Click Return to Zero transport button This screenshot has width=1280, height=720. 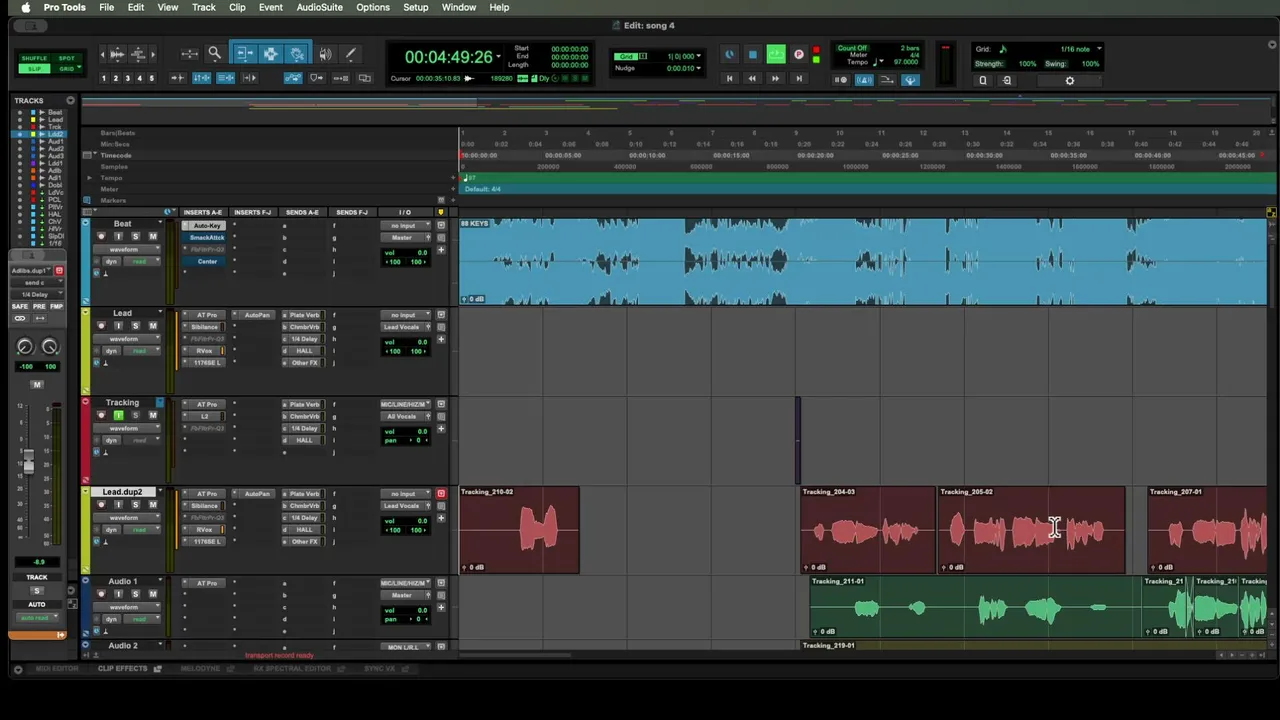pyautogui.click(x=729, y=78)
